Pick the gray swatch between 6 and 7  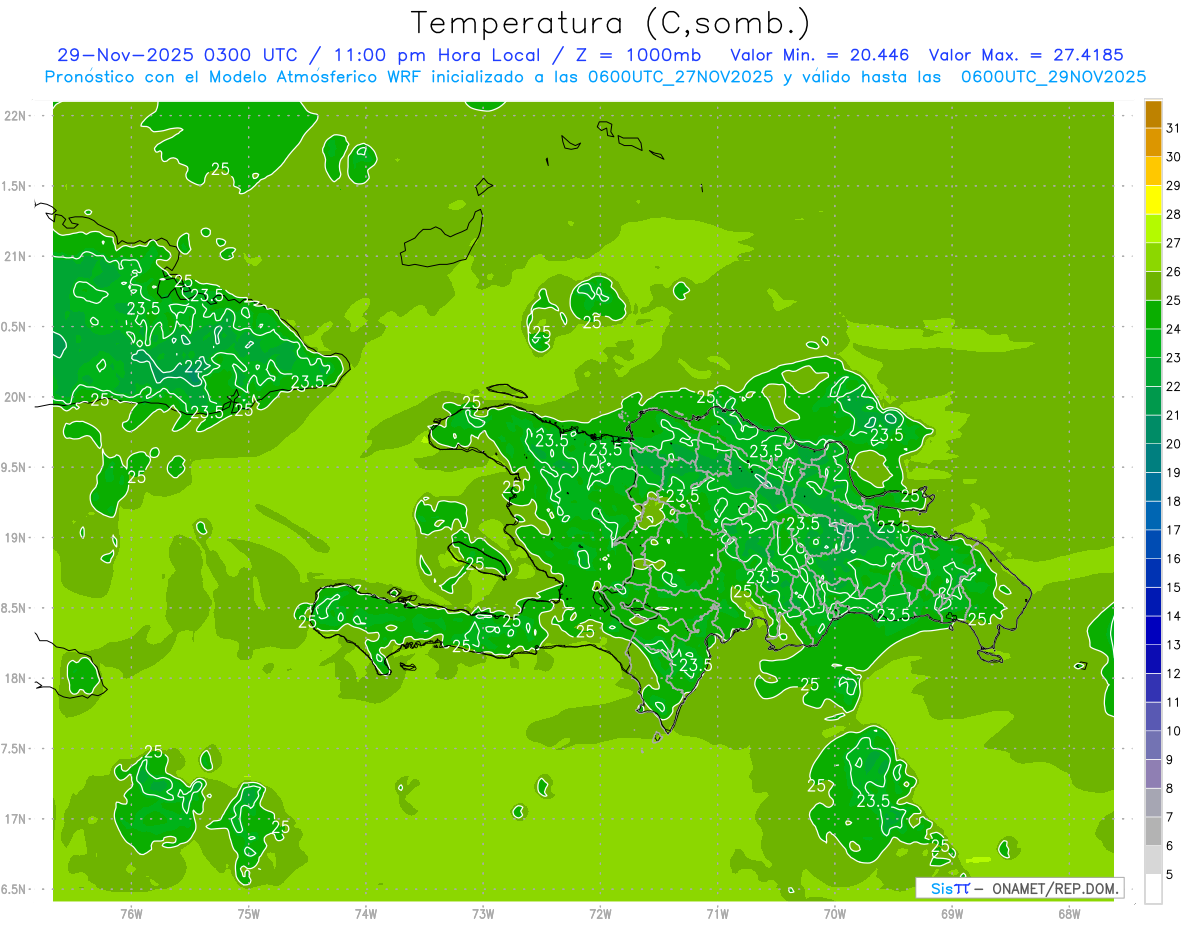[1153, 832]
